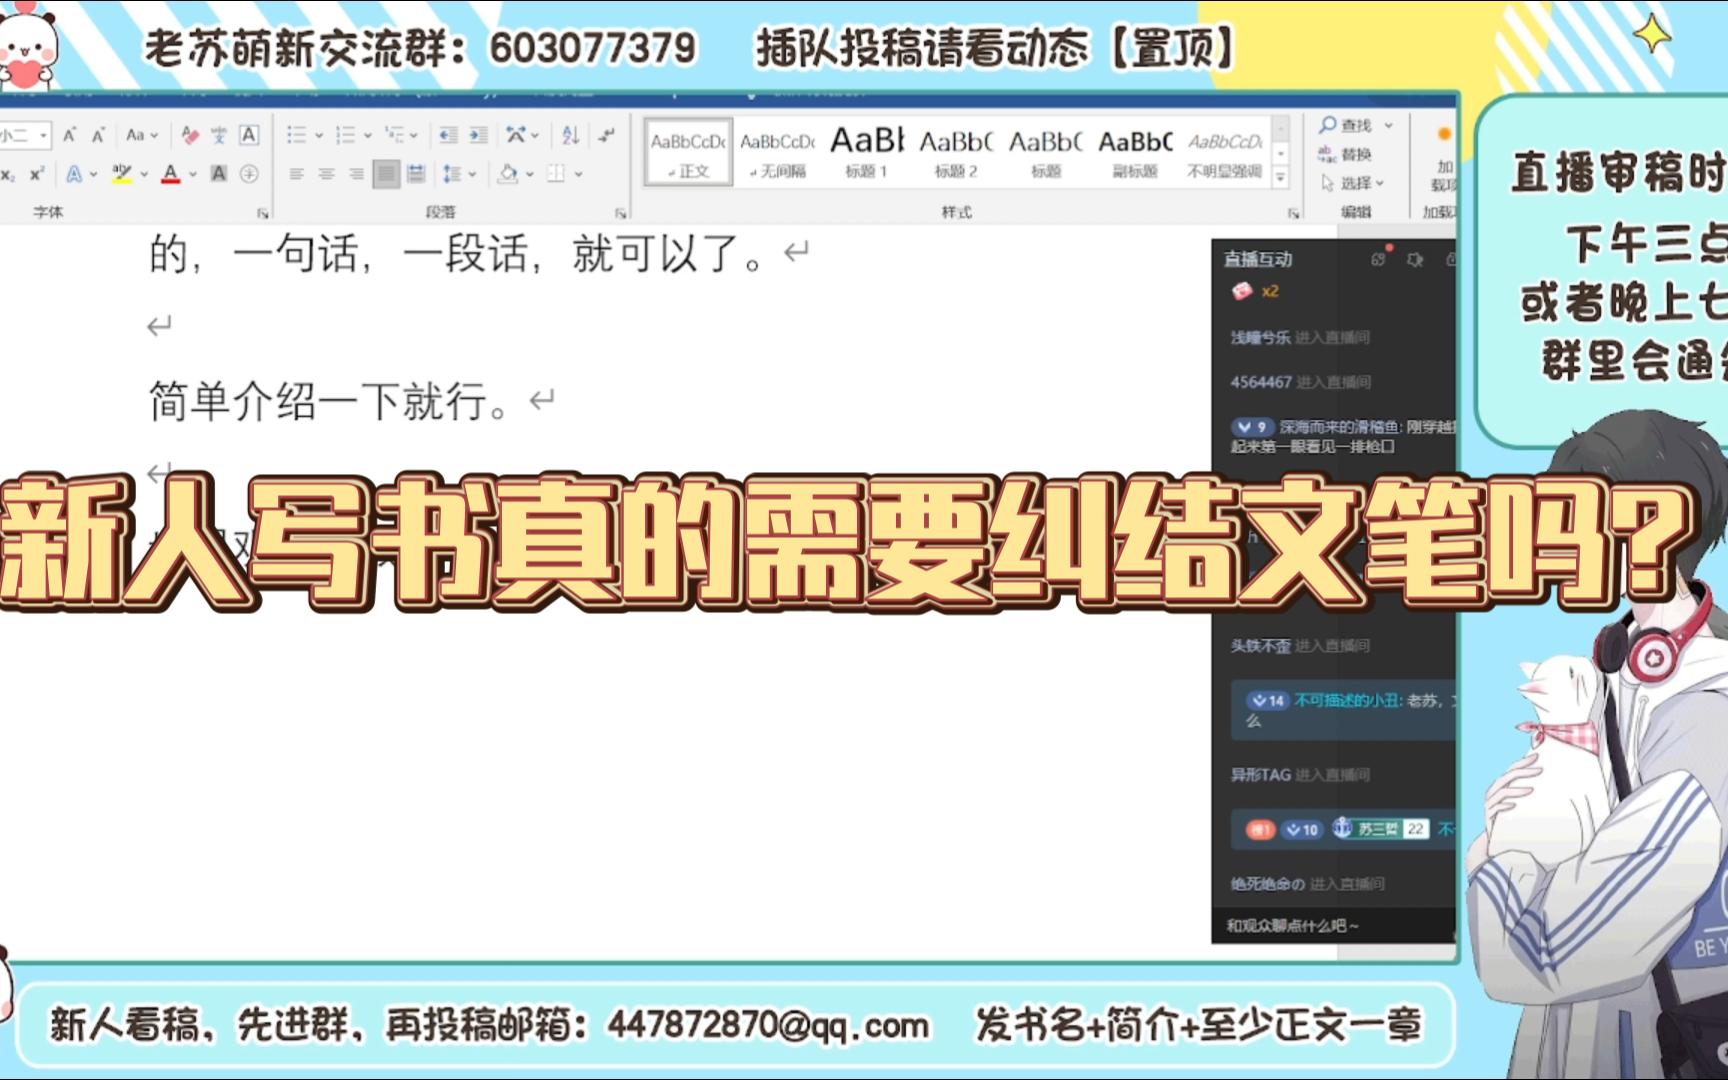Image resolution: width=1728 pixels, height=1080 pixels.
Task: Expand the text effects dropdown arrow
Action: 94,174
